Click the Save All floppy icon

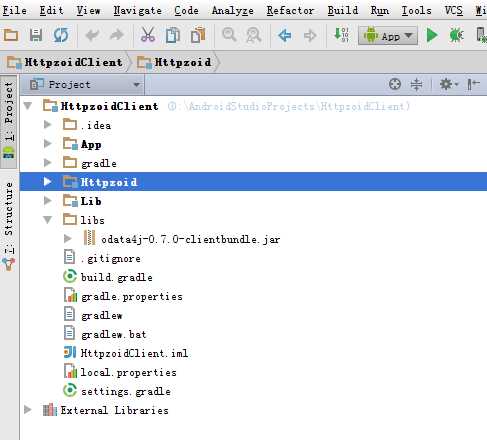tap(36, 35)
